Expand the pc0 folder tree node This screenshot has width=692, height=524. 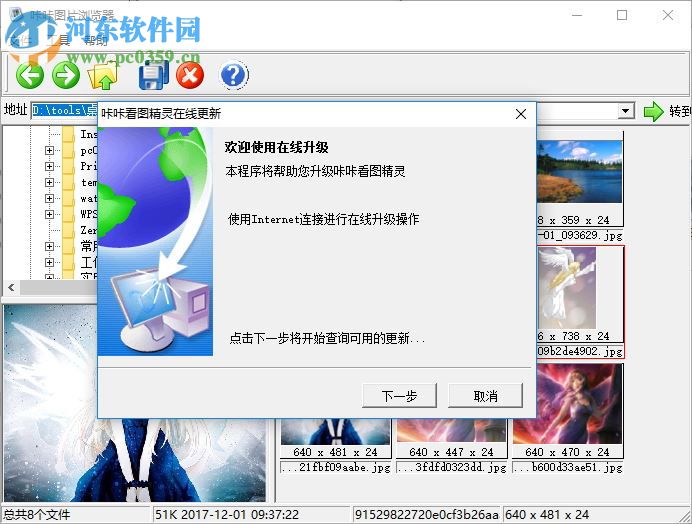pyautogui.click(x=49, y=151)
